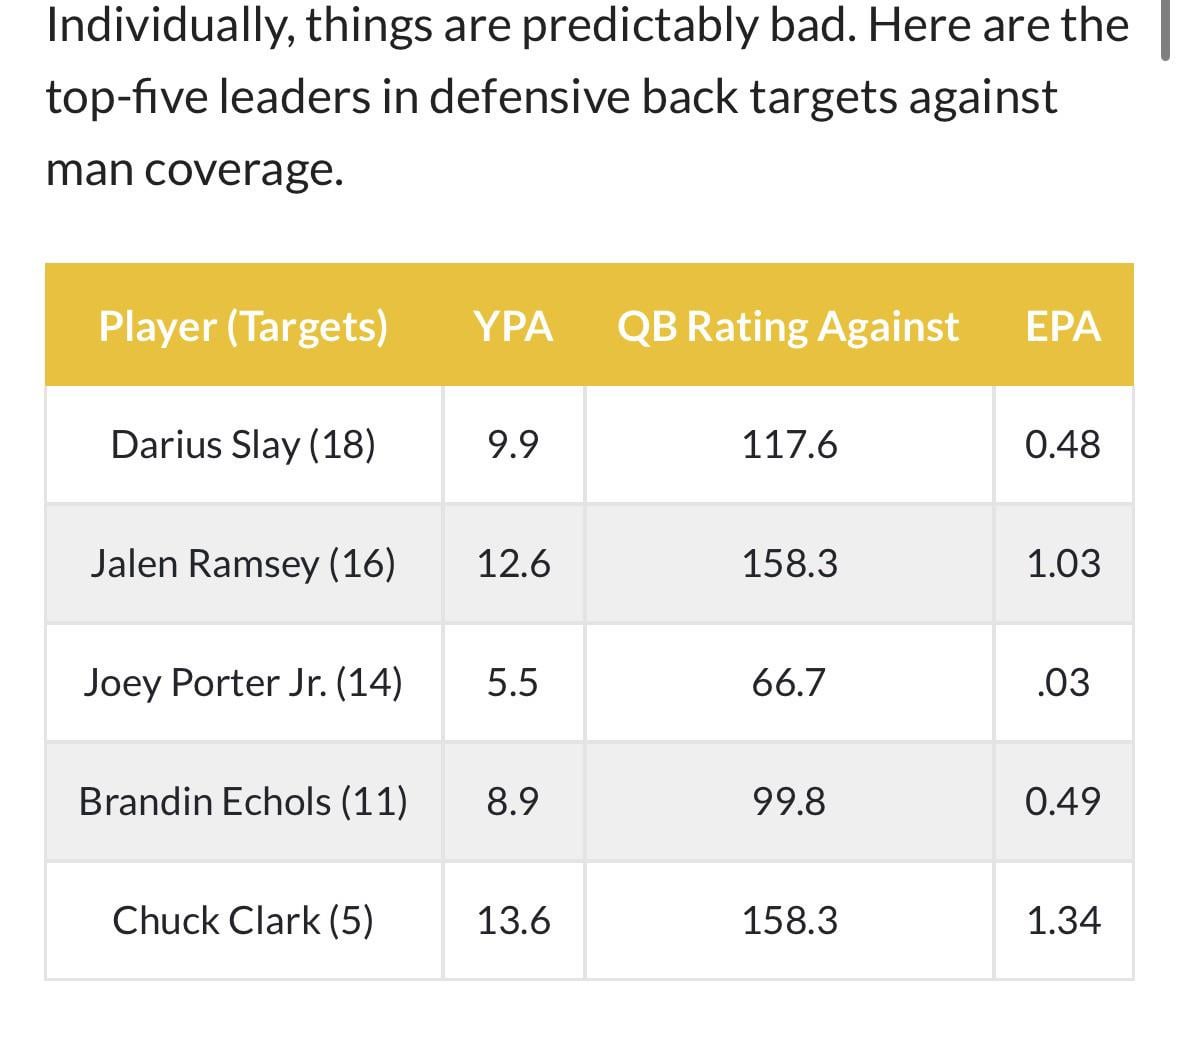
Task: Click Darius Slay's 117.6 QB rating
Action: coord(789,444)
